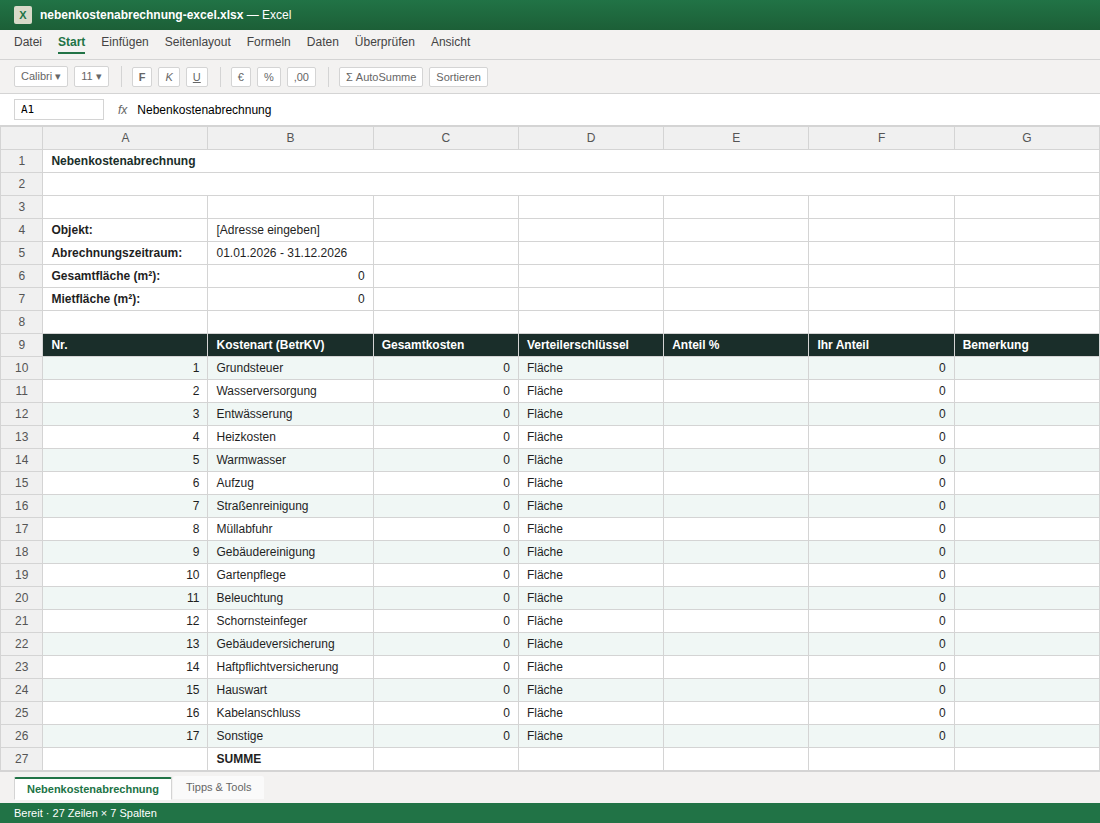Click the 01.01.2026 - 31.12.2026 cell
The image size is (1100, 823).
point(290,253)
